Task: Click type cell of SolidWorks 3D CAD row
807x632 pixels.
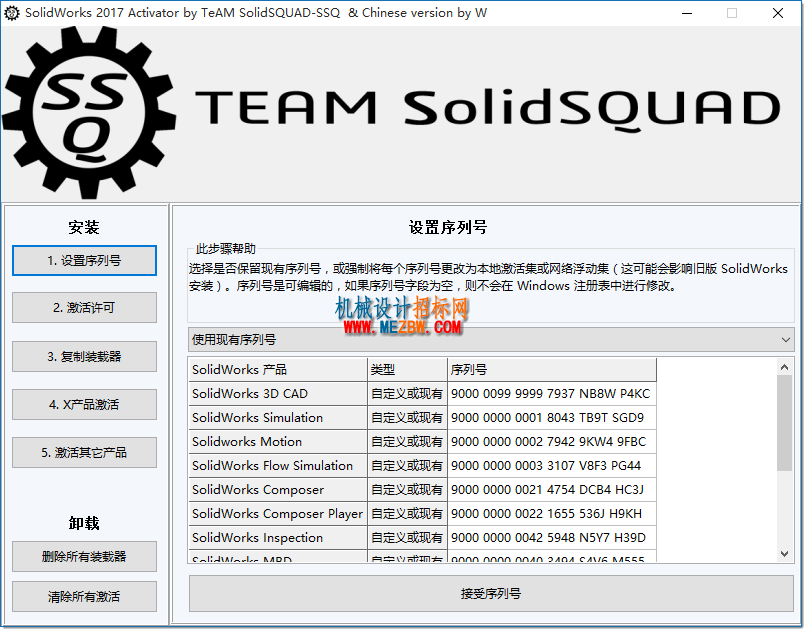Action: coord(408,394)
